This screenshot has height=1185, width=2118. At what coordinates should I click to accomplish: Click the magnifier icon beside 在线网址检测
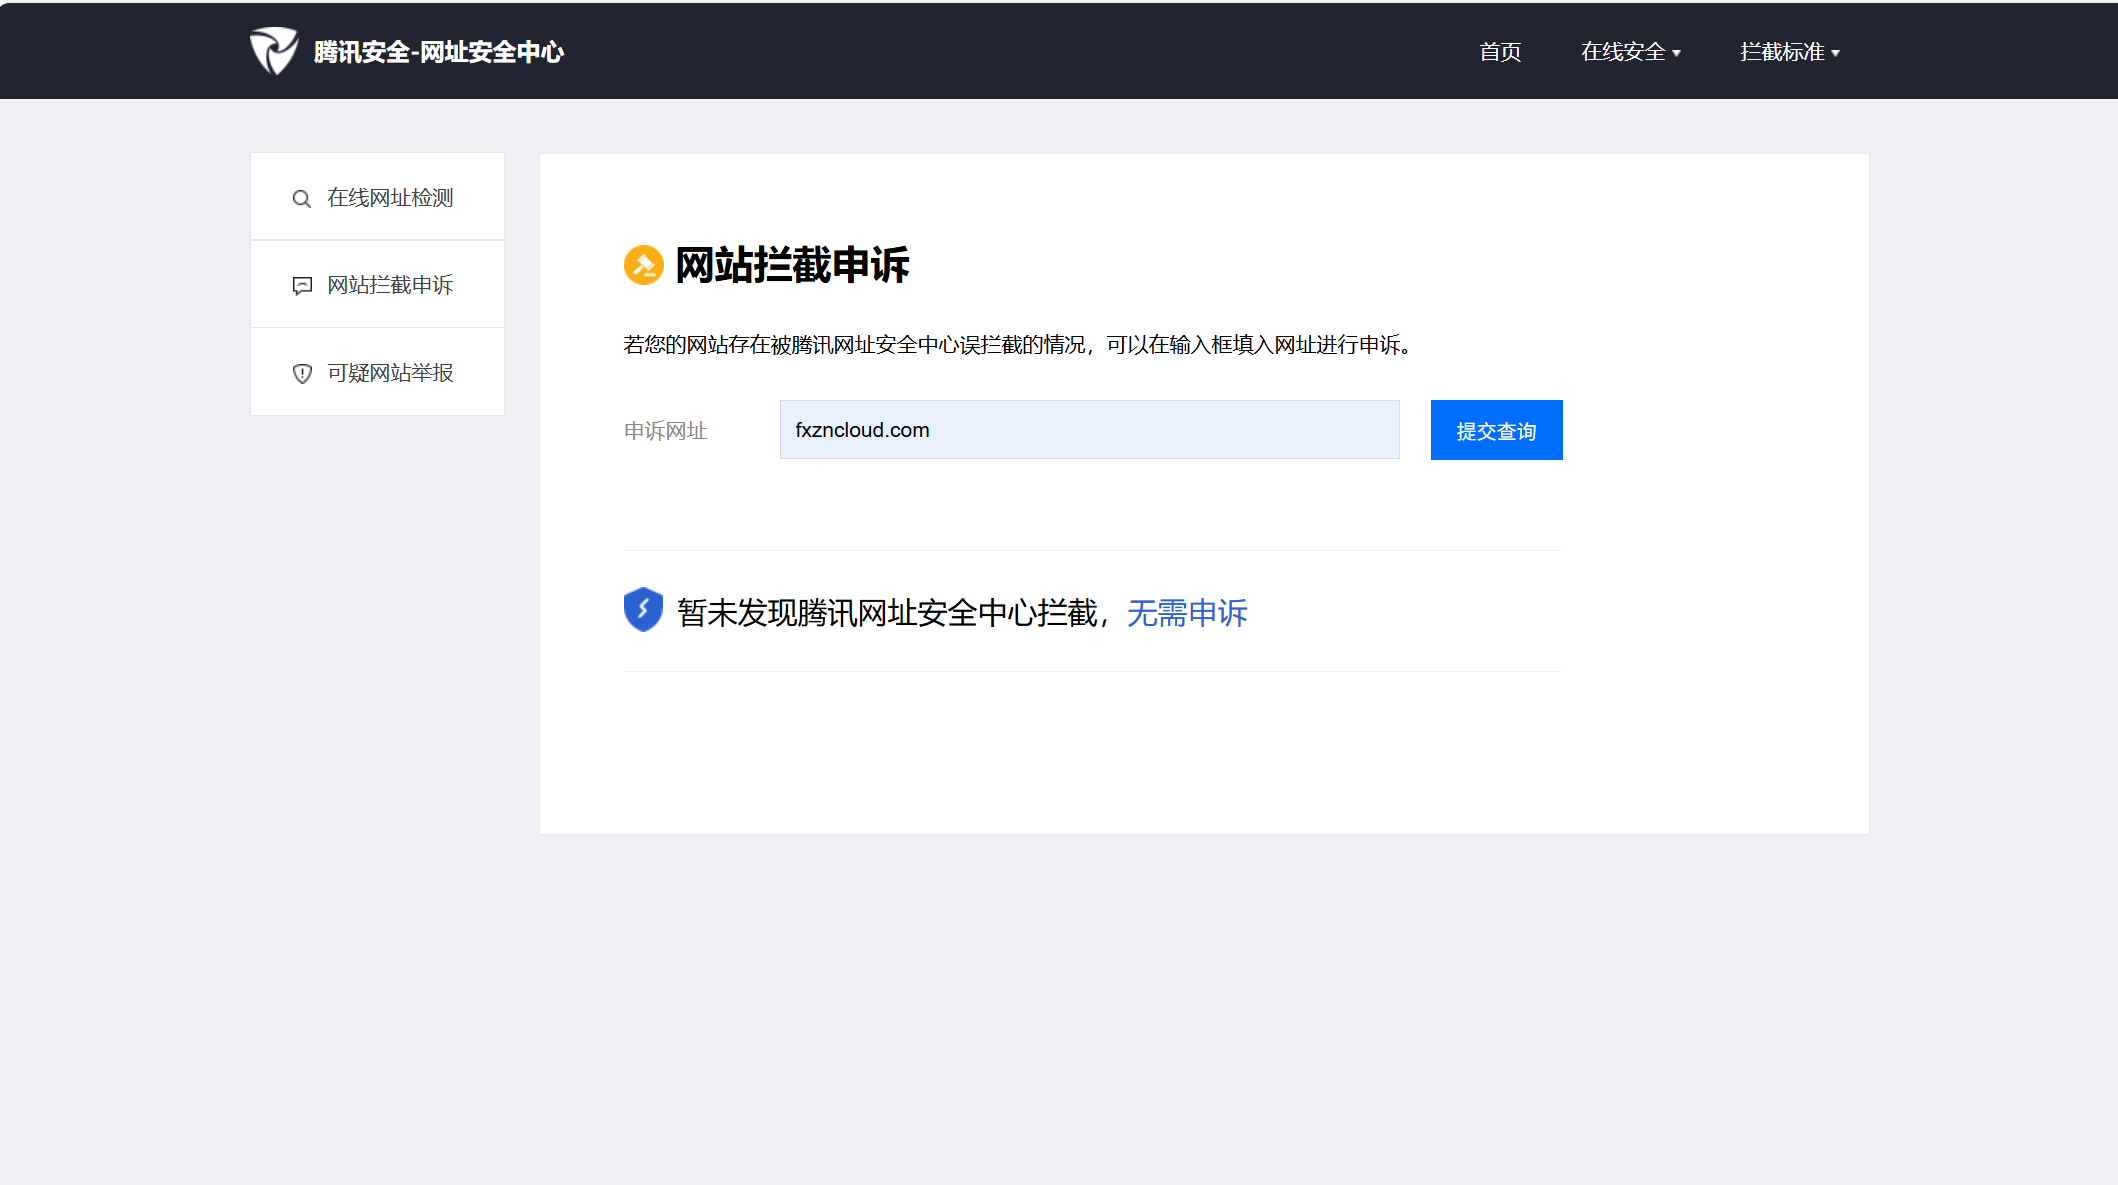pos(301,199)
